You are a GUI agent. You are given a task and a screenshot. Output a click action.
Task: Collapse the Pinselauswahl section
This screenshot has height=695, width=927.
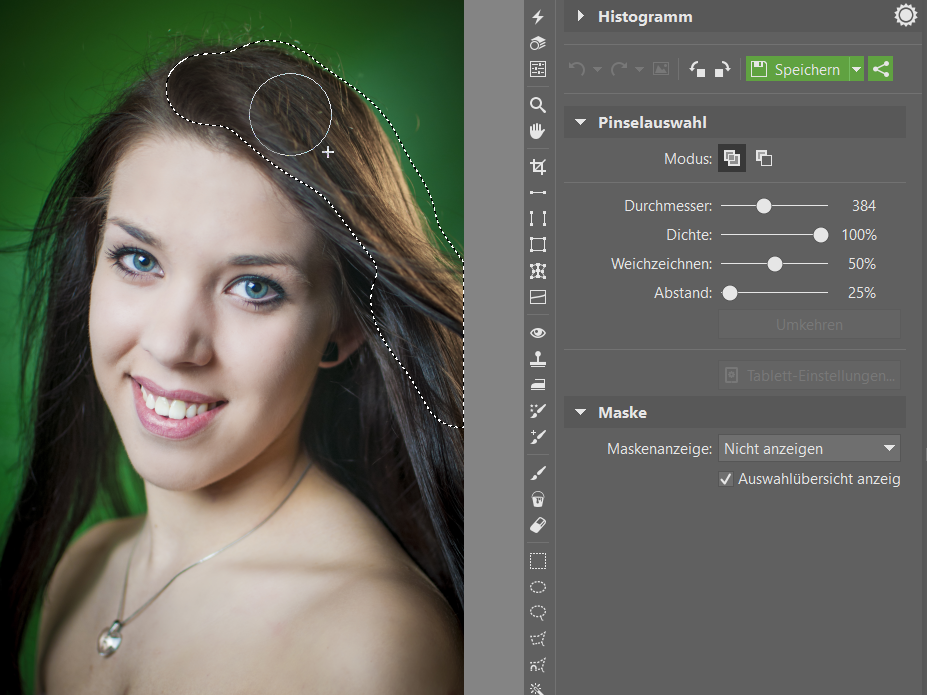(x=580, y=122)
